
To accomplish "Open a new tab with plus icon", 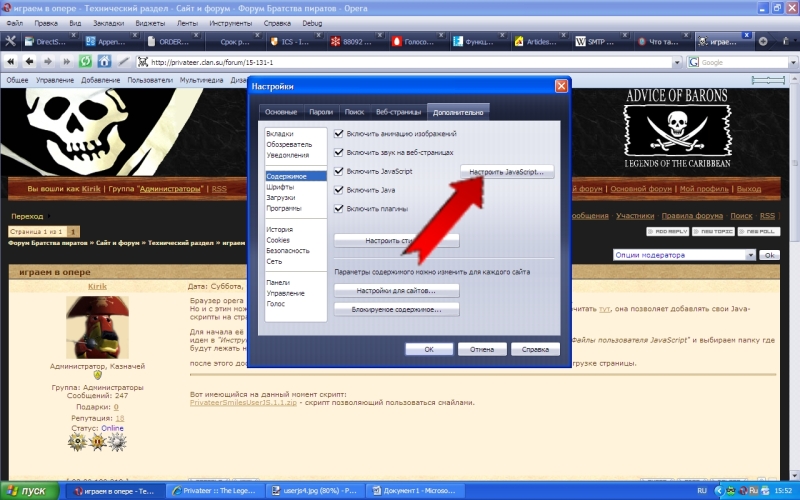I will click(763, 41).
